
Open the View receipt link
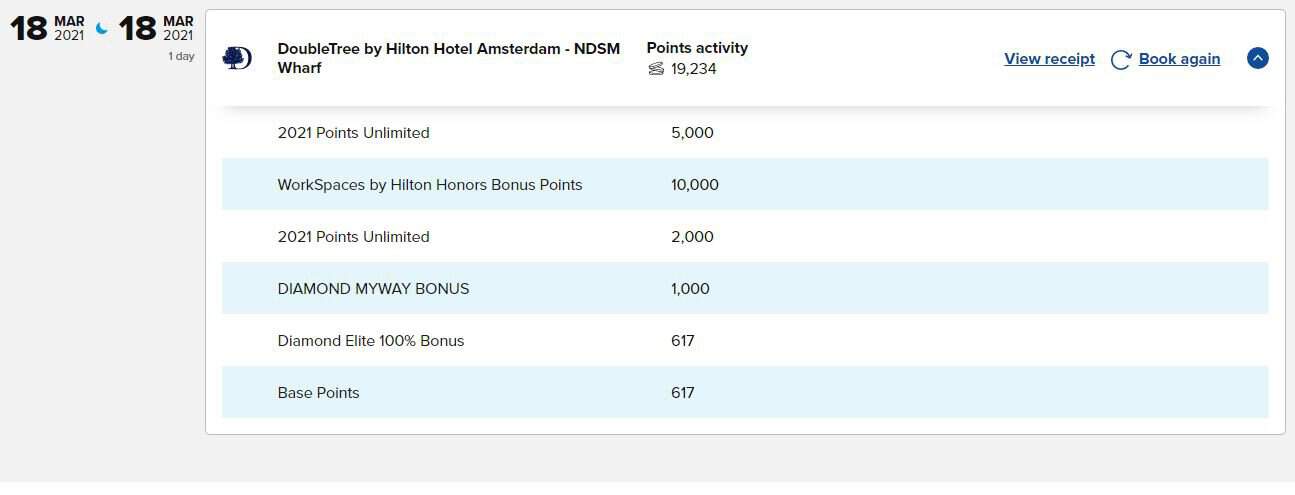click(1049, 59)
